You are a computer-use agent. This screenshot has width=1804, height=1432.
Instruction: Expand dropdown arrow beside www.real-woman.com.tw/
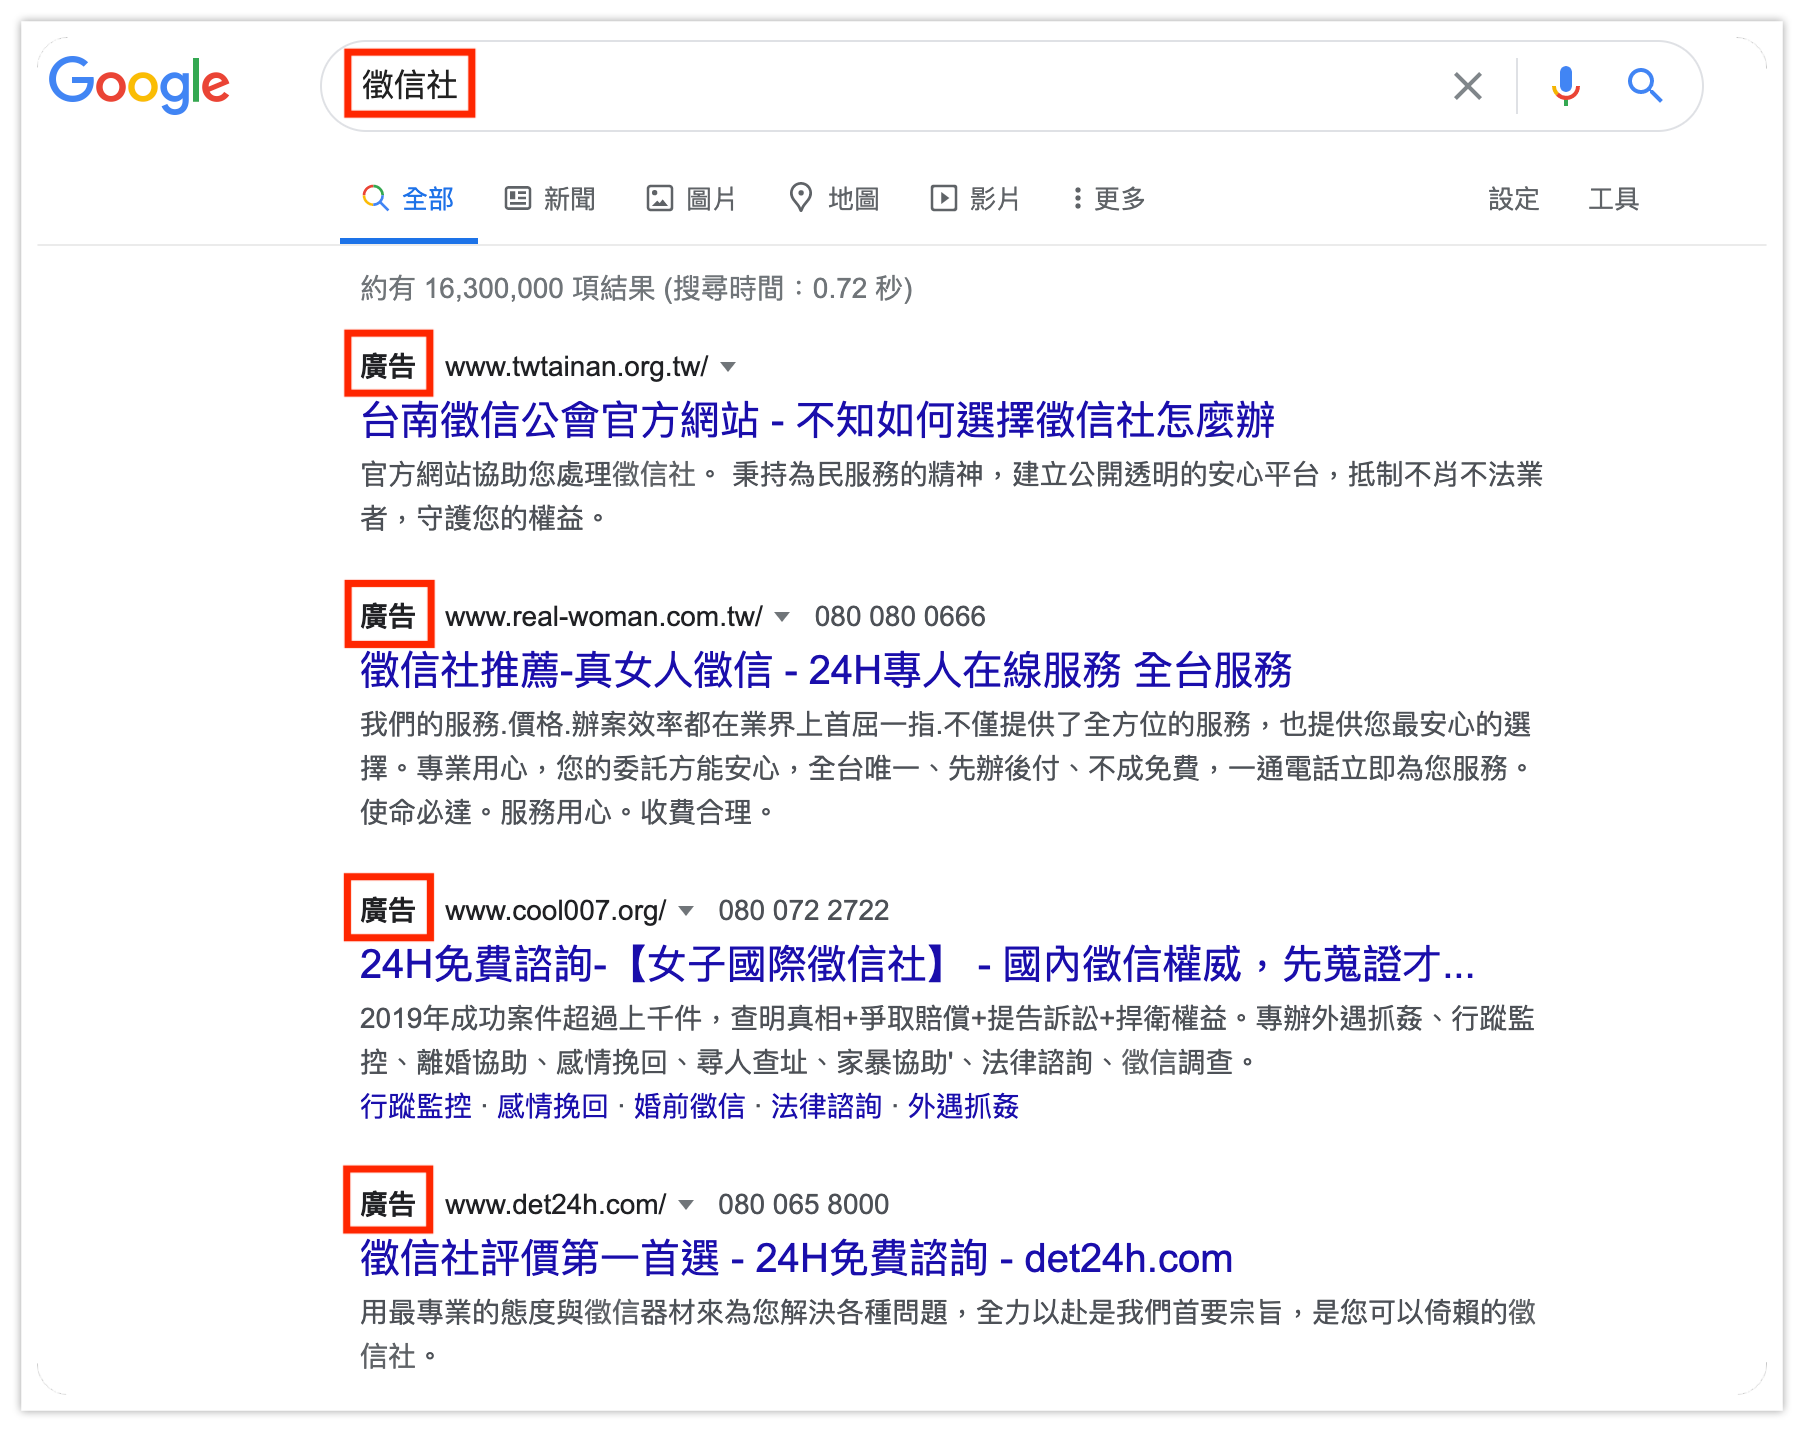click(782, 617)
